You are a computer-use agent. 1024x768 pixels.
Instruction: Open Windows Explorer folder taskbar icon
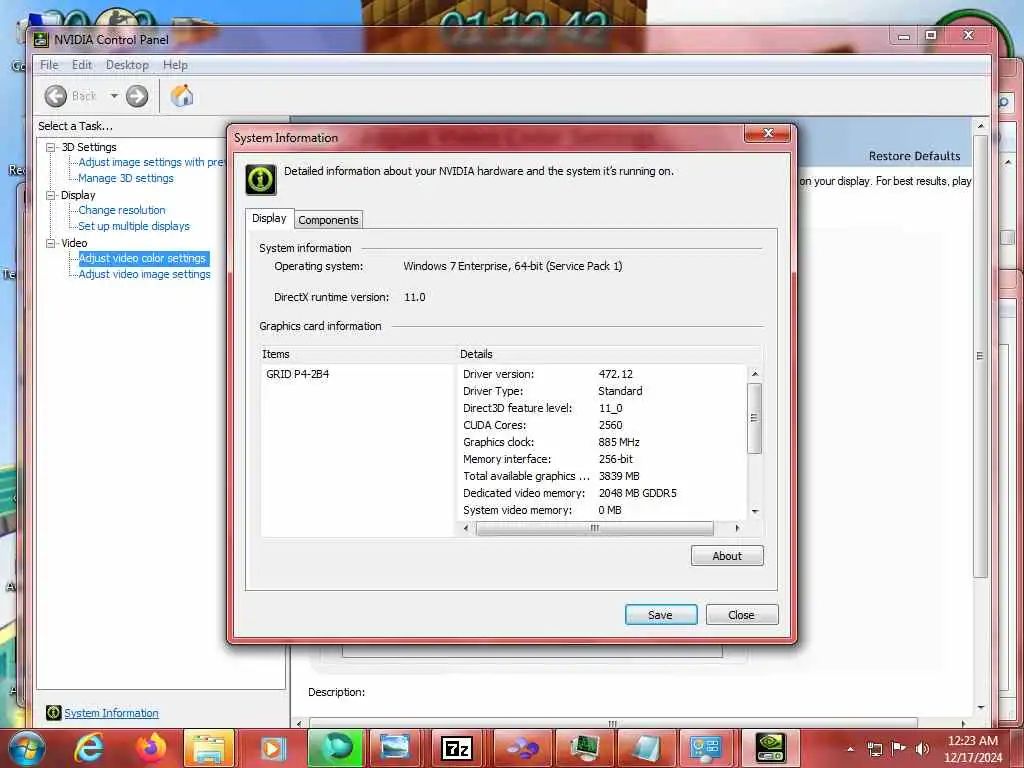pyautogui.click(x=209, y=748)
